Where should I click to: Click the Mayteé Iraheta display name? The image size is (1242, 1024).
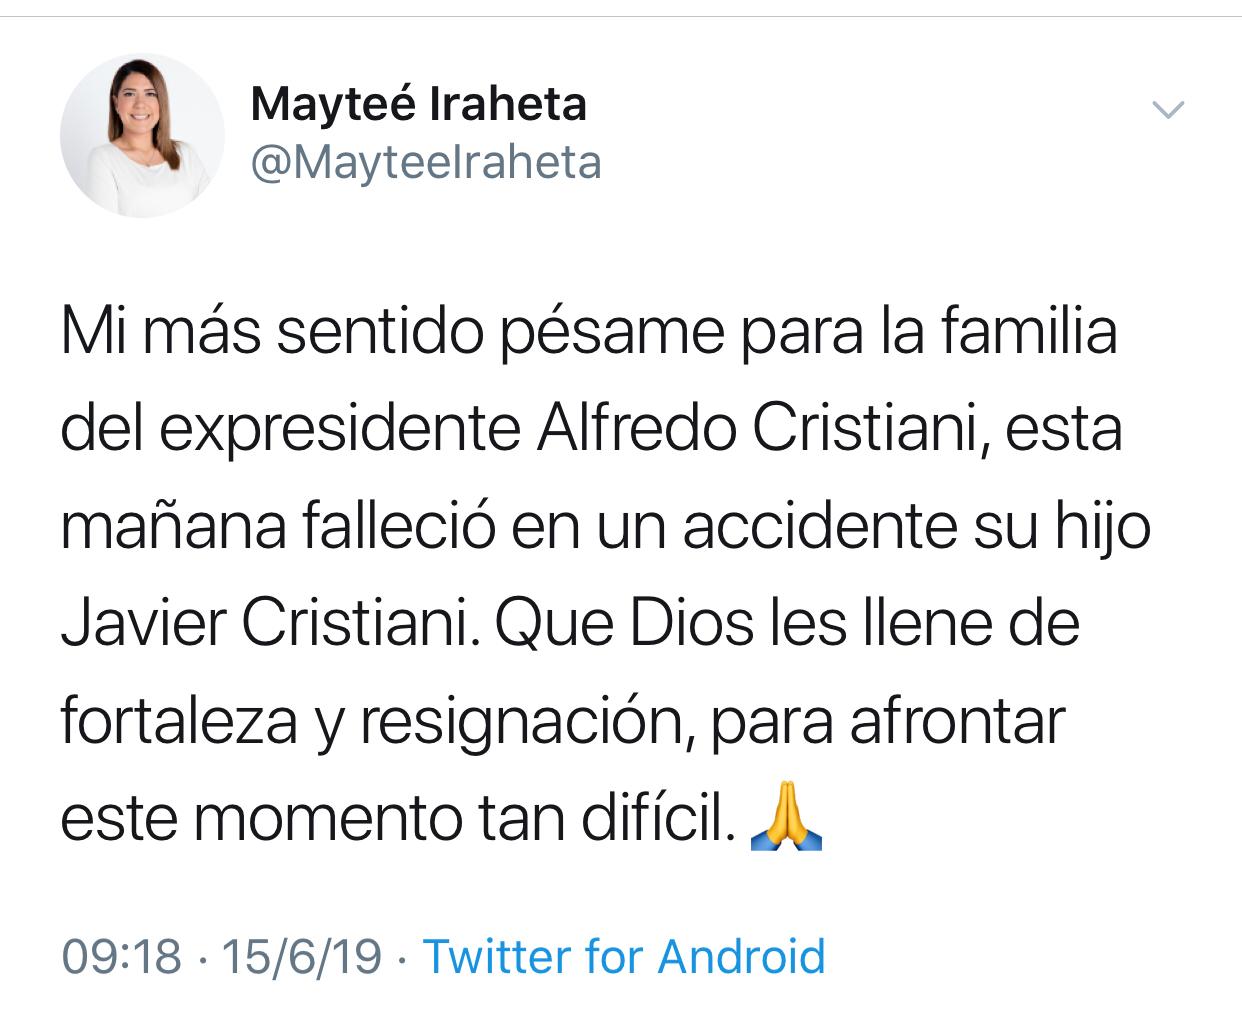(418, 104)
